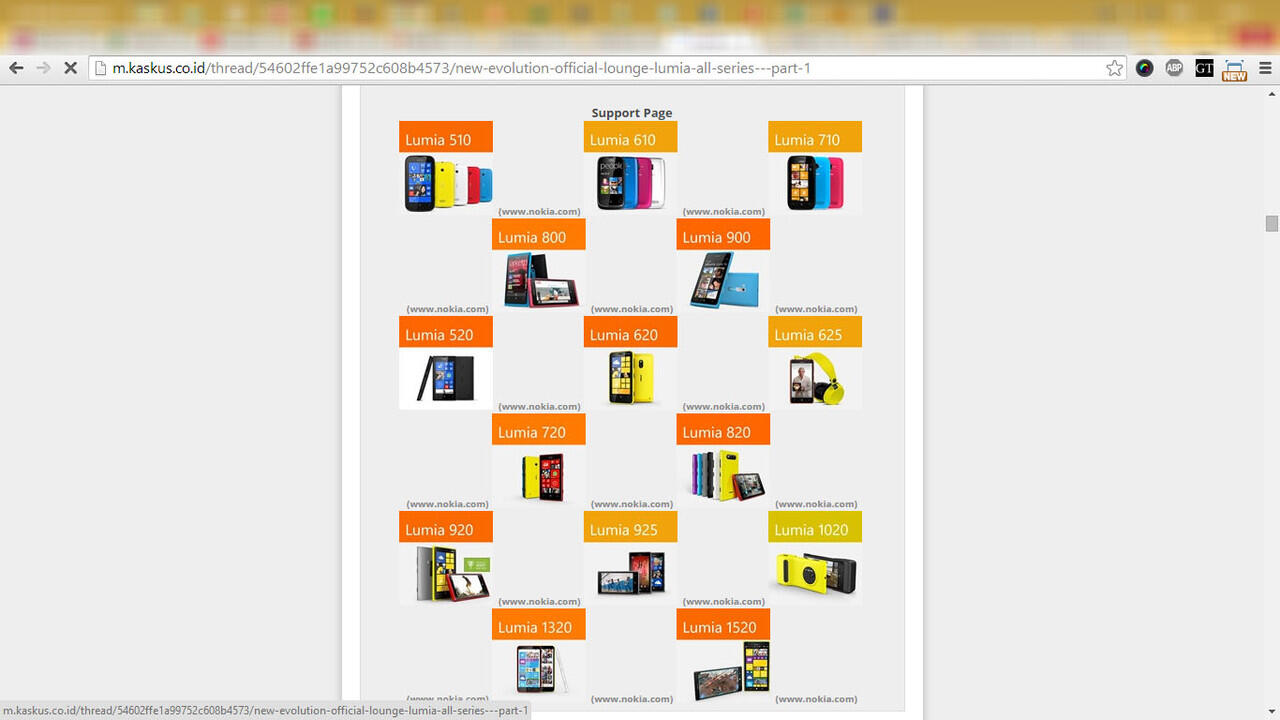Open the Lumia 710 support tile

[x=814, y=167]
